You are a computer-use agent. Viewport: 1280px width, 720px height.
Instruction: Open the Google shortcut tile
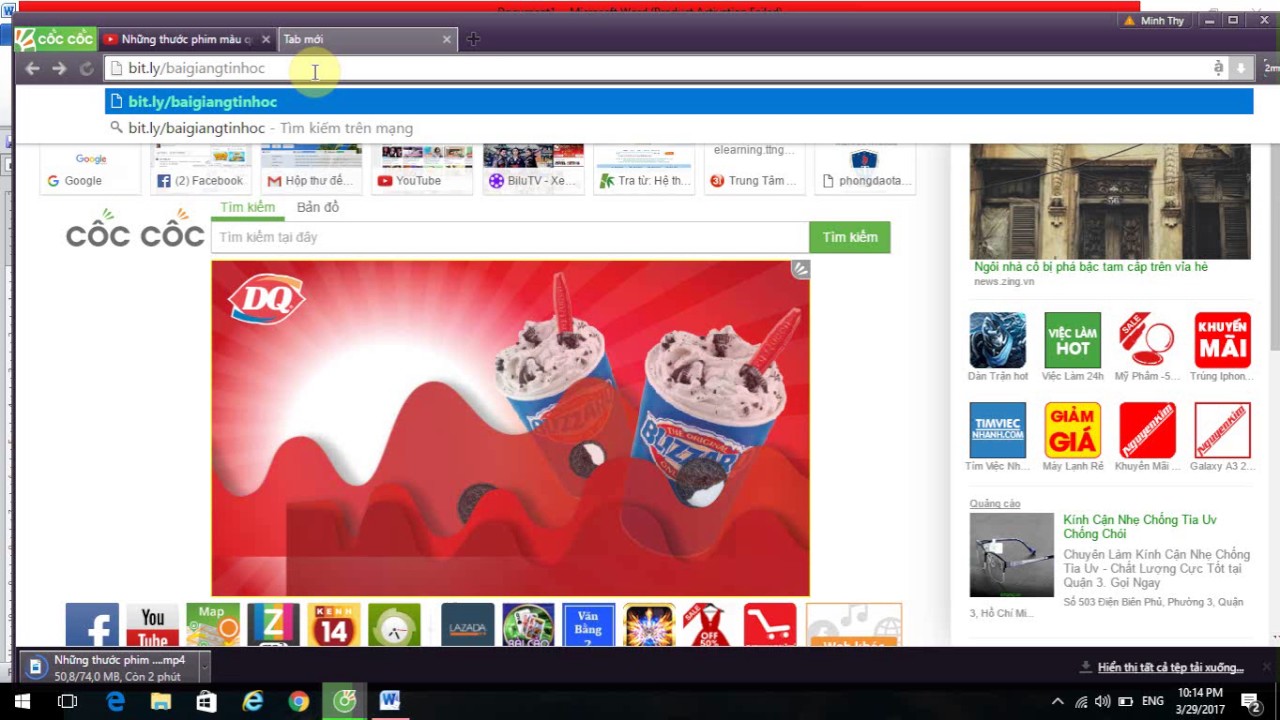pos(91,169)
